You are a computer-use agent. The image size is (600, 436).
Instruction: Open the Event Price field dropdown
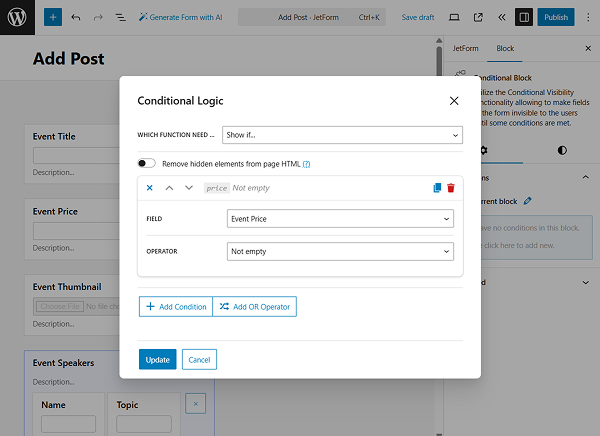point(340,219)
